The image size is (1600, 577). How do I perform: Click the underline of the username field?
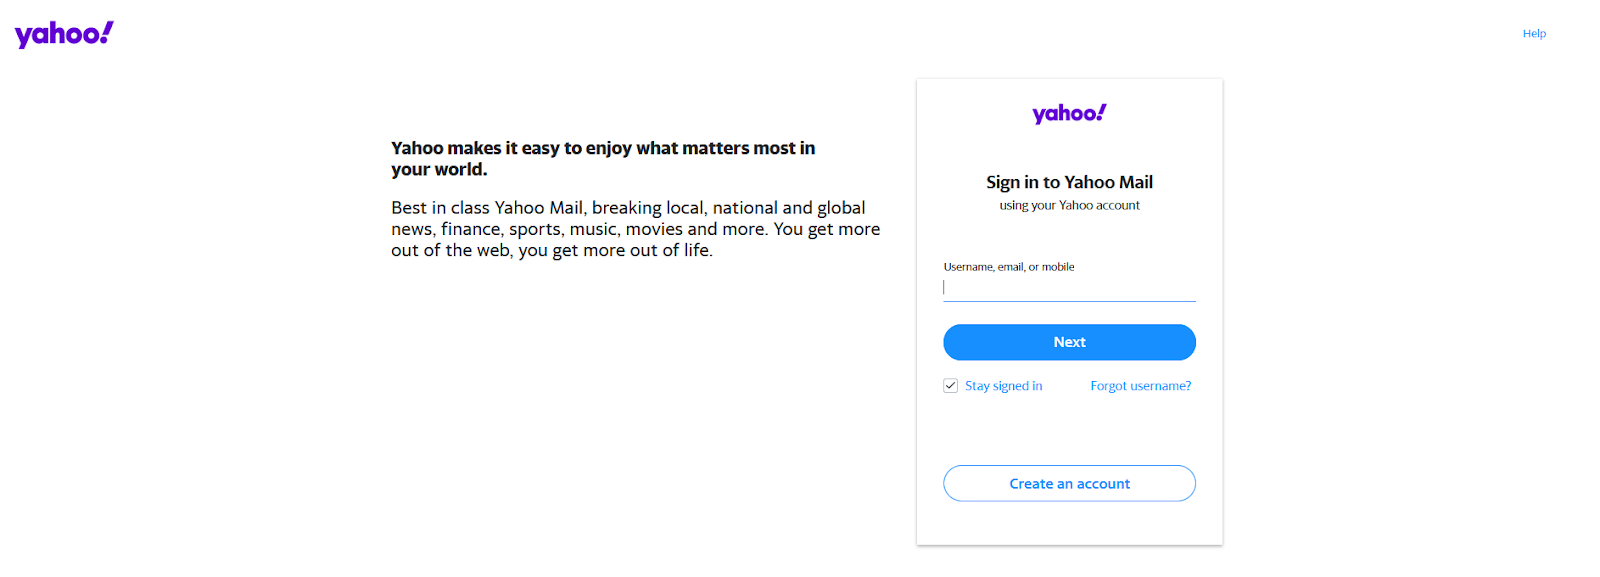(1069, 301)
